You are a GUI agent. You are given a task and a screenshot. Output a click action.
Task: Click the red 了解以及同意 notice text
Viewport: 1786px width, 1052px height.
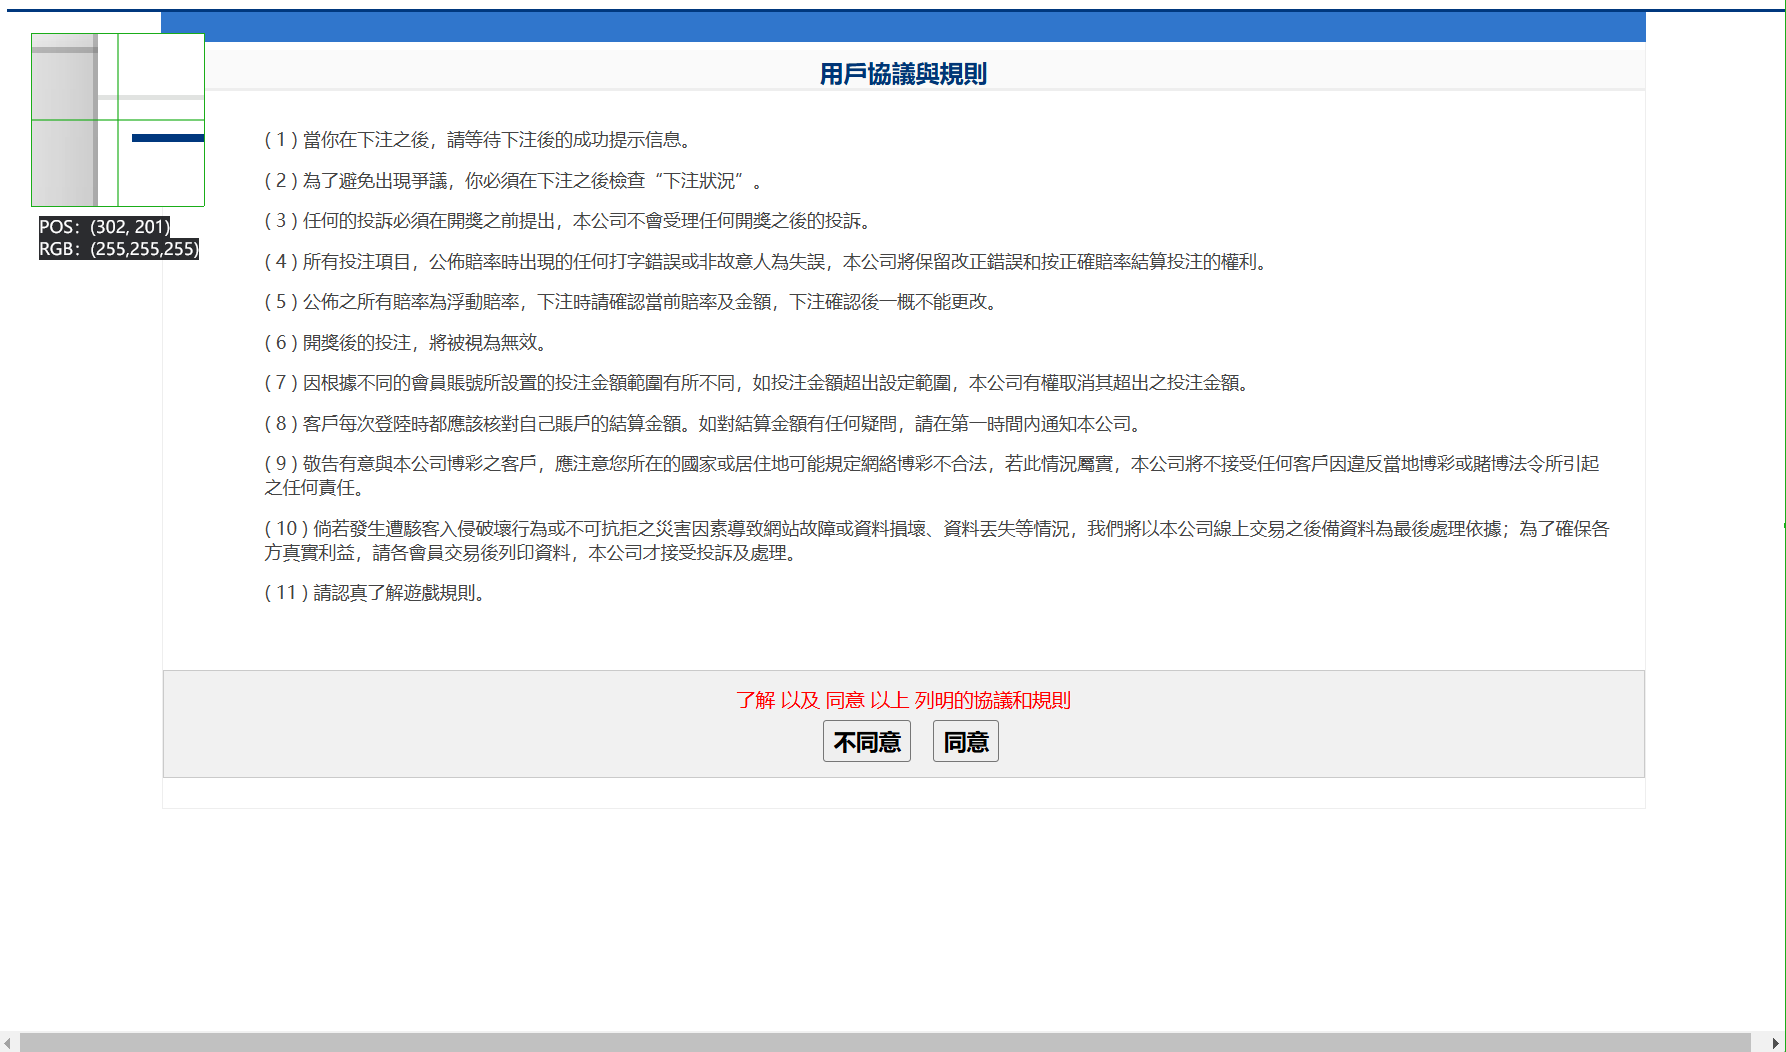coord(902,700)
